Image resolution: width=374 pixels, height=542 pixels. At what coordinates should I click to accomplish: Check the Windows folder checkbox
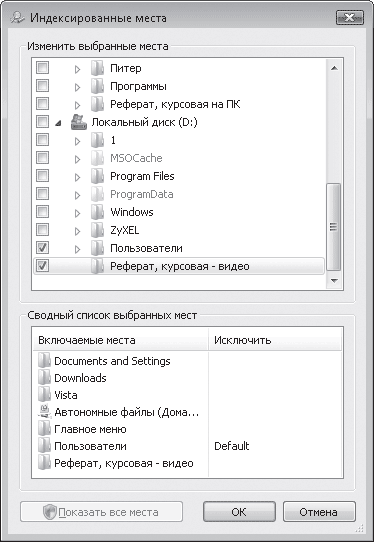pos(43,211)
